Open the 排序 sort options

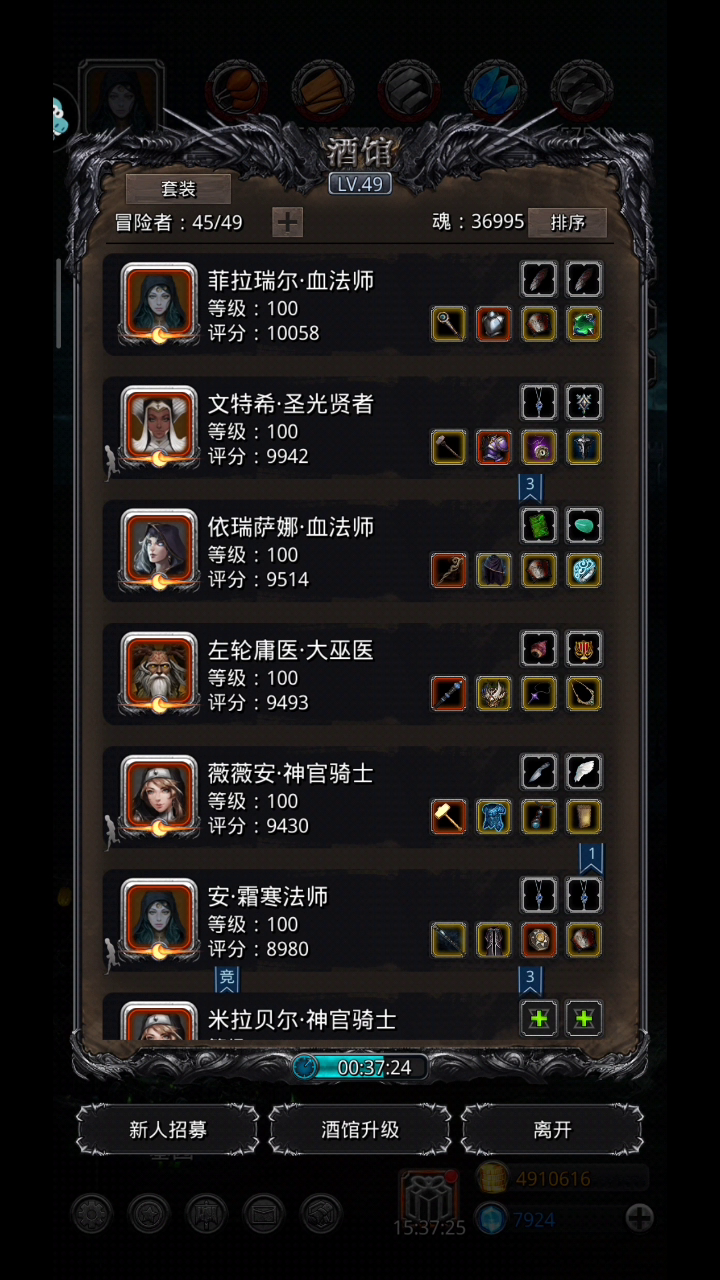pyautogui.click(x=567, y=222)
